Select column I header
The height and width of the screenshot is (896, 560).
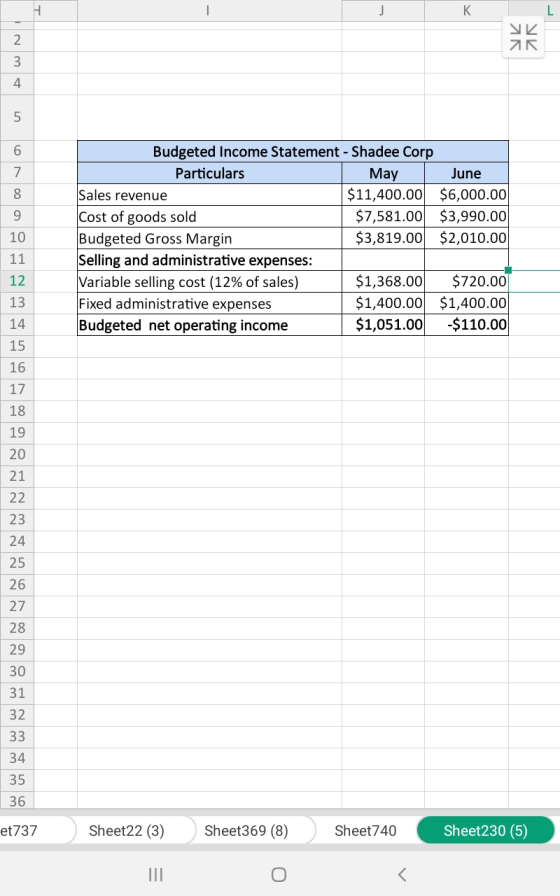coord(209,10)
